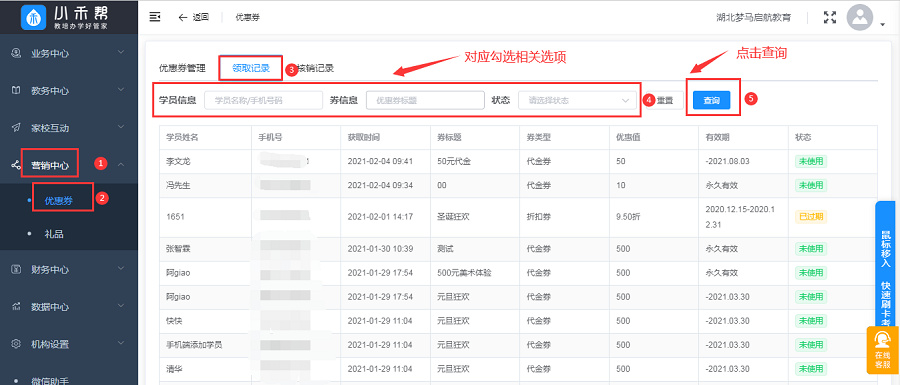Click student name 快快

[x=174, y=321]
